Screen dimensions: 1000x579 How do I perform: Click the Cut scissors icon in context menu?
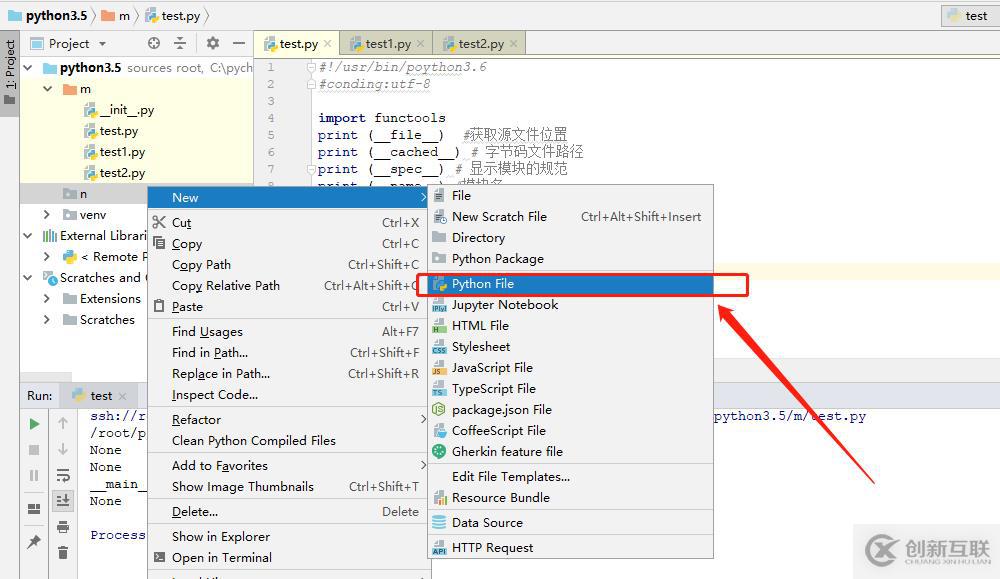[x=159, y=222]
